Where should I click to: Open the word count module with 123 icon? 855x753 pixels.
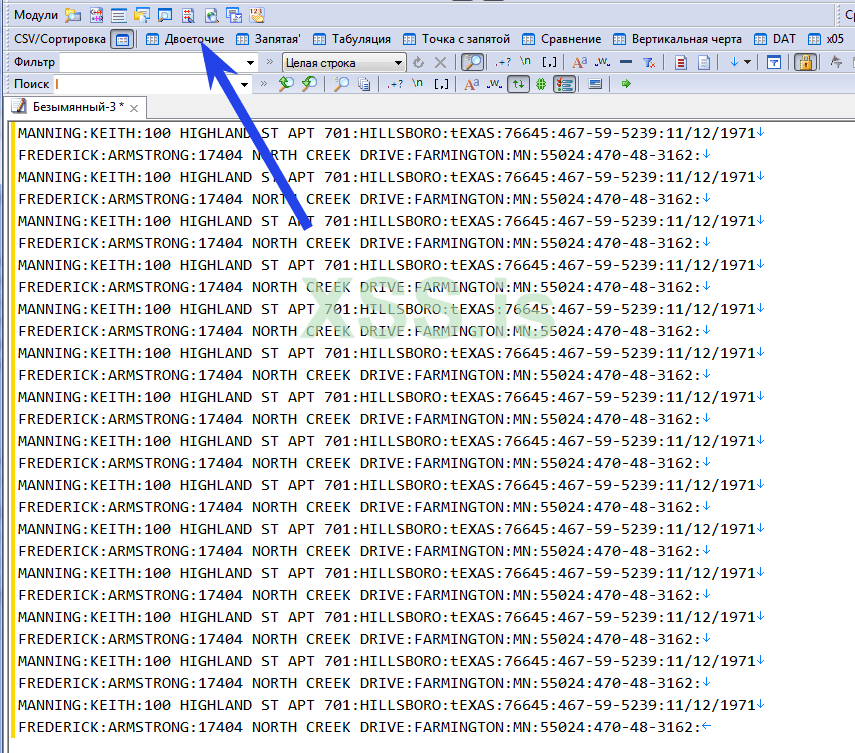click(x=257, y=15)
